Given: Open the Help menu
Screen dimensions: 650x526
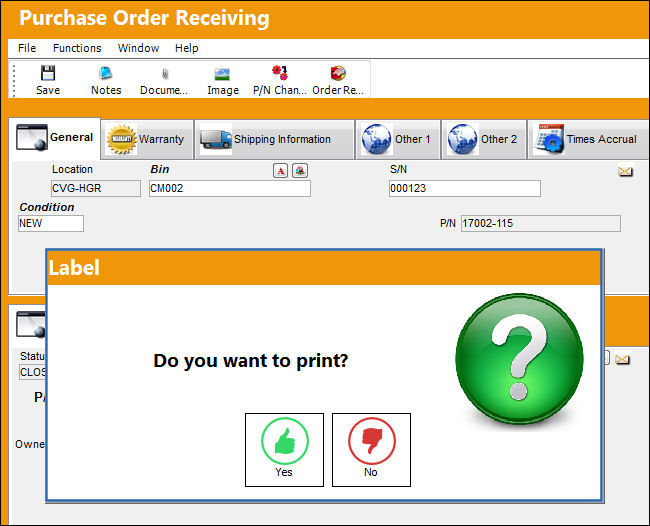Looking at the screenshot, I should coord(187,48).
